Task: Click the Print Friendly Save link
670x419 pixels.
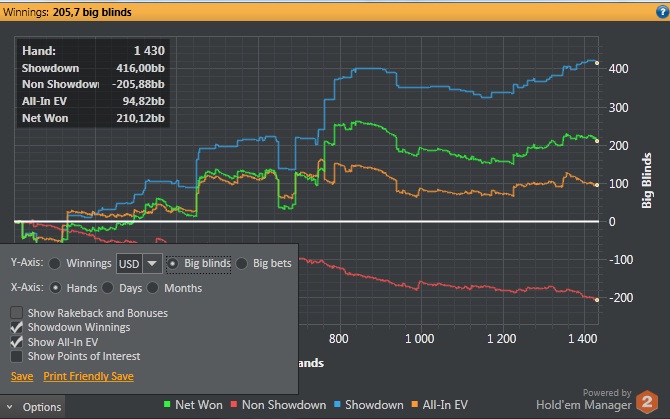Action: 88,376
